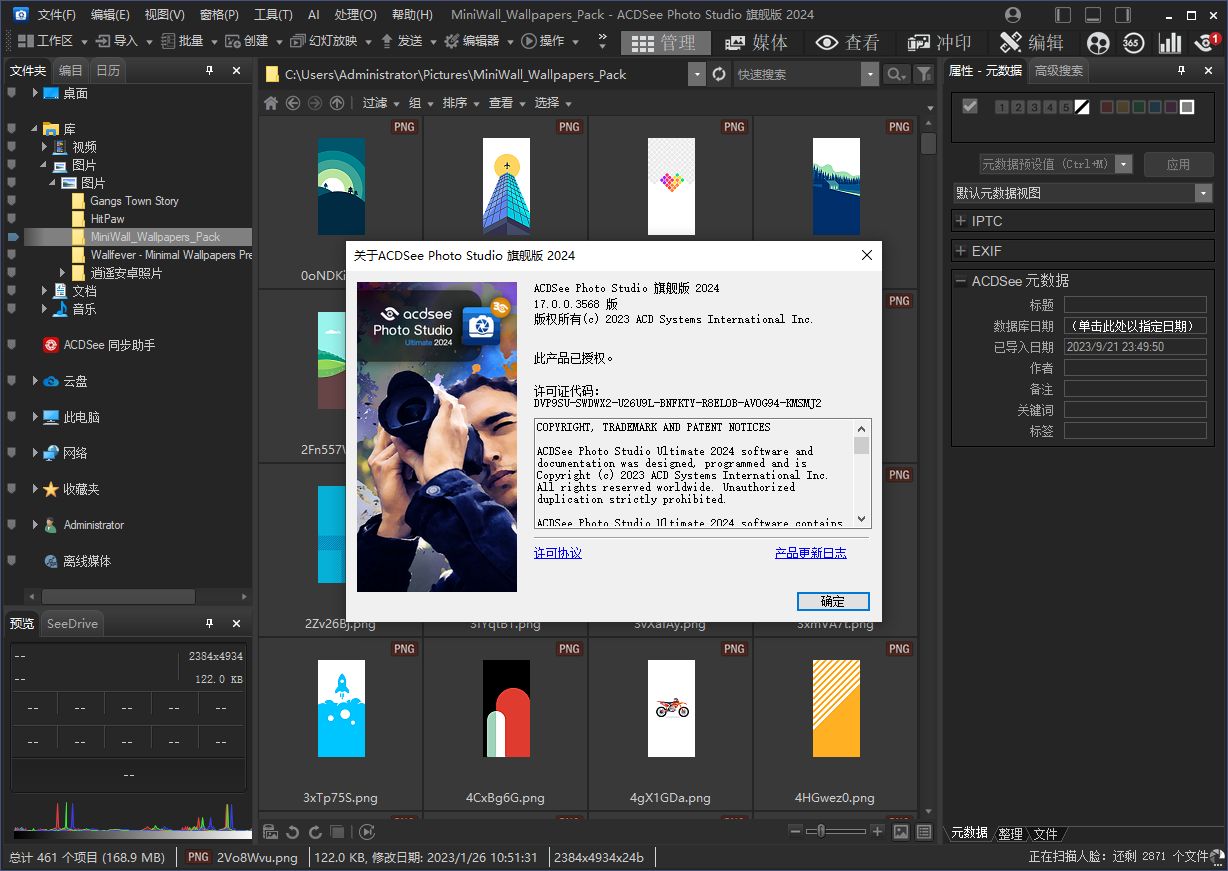Switch to the 日历 tab
Viewport: 1228px width, 871px height.
point(108,70)
